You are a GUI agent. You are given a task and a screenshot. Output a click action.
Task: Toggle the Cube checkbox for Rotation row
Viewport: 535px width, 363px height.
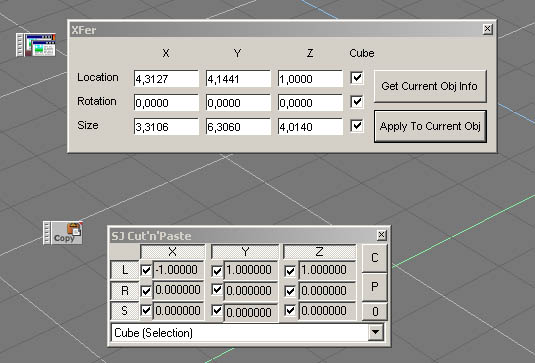(357, 102)
